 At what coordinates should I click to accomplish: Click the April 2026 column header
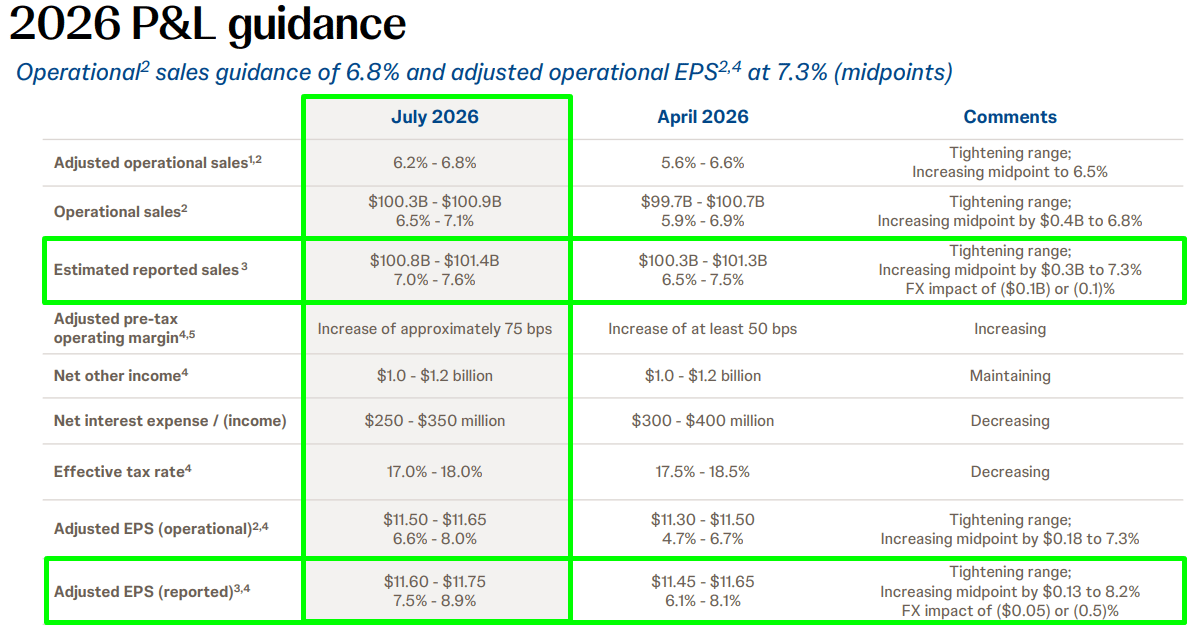click(703, 117)
